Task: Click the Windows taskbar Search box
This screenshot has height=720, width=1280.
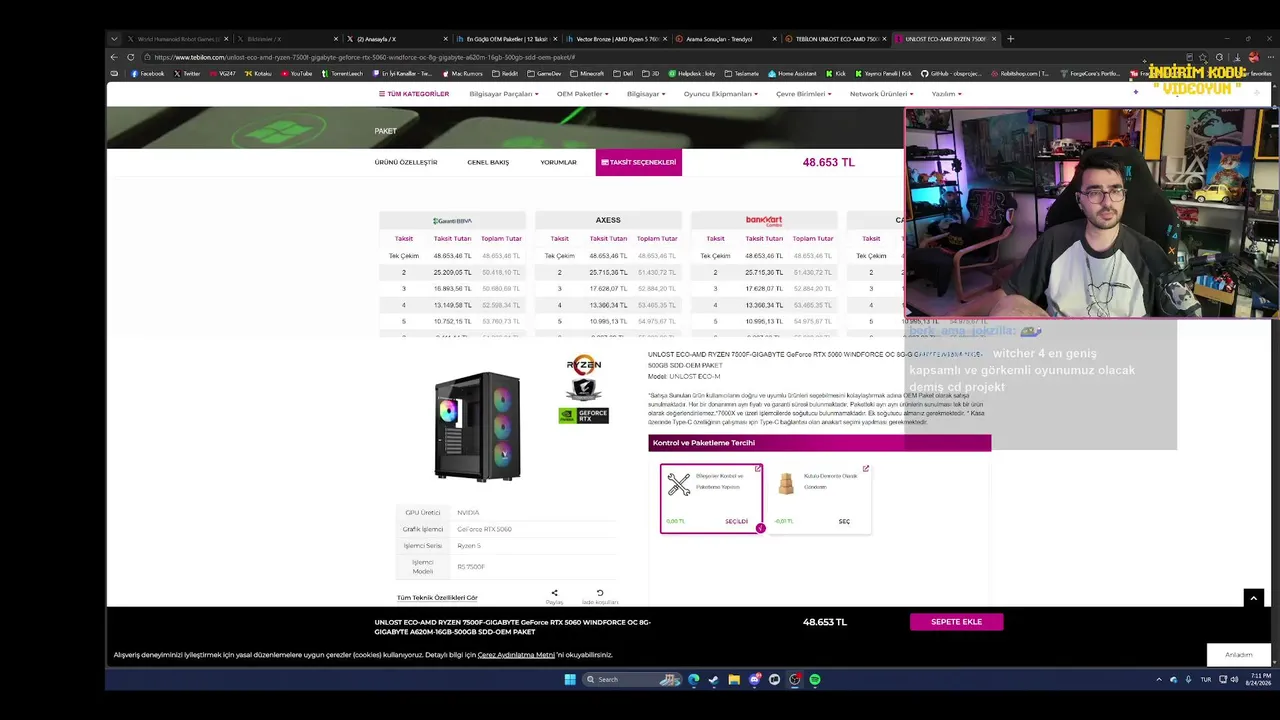Action: tap(633, 680)
